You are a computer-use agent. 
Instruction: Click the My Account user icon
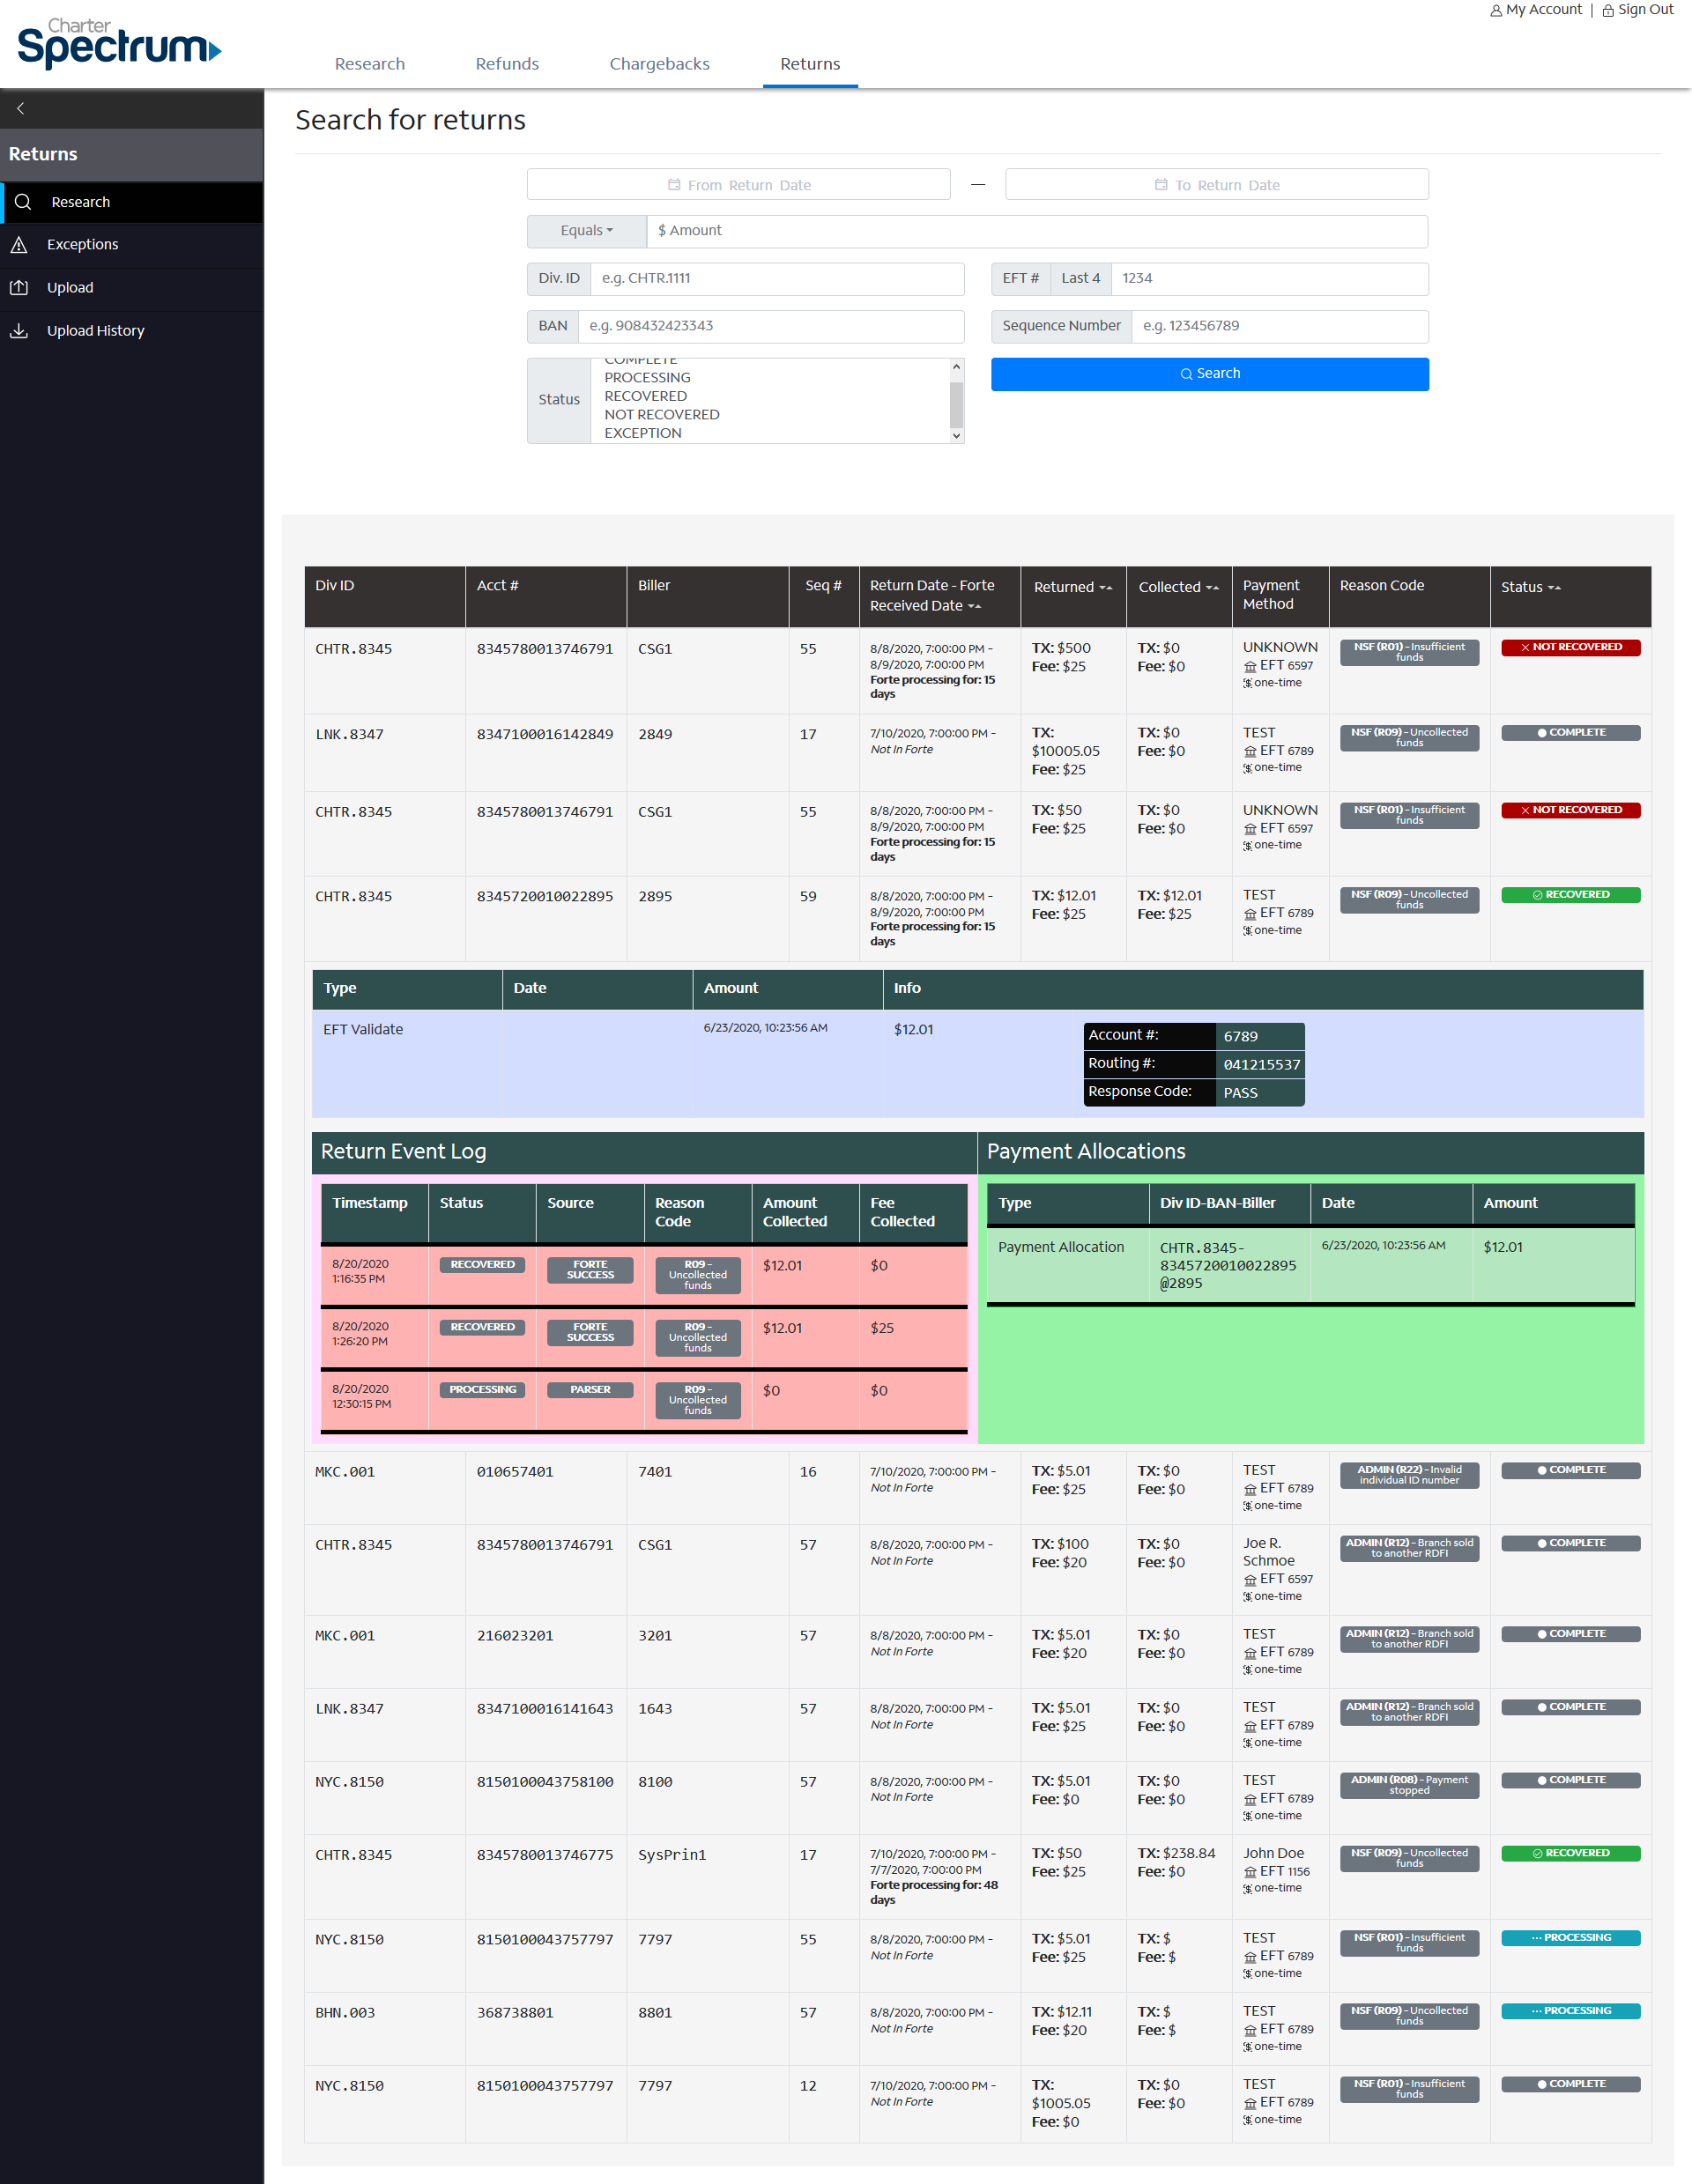[1496, 10]
